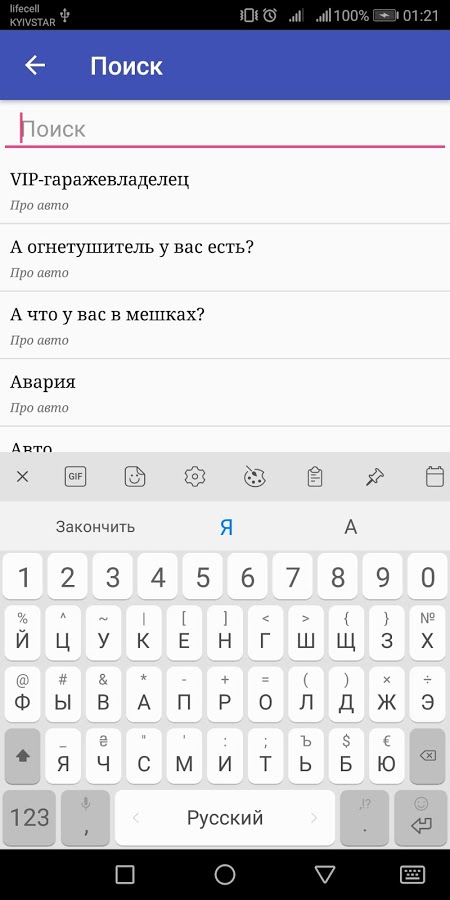Switch to 123 symbols keyboard

(29, 818)
